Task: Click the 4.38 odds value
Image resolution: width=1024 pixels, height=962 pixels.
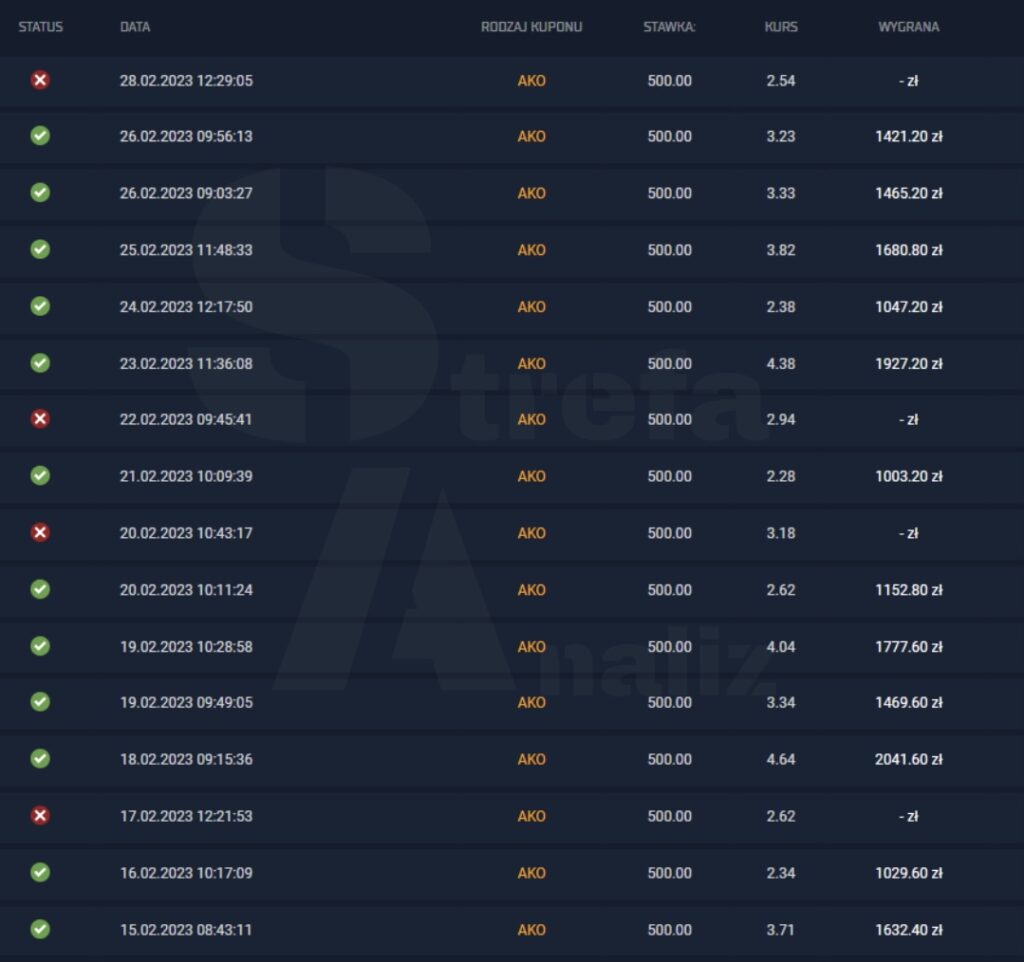Action: tap(781, 364)
